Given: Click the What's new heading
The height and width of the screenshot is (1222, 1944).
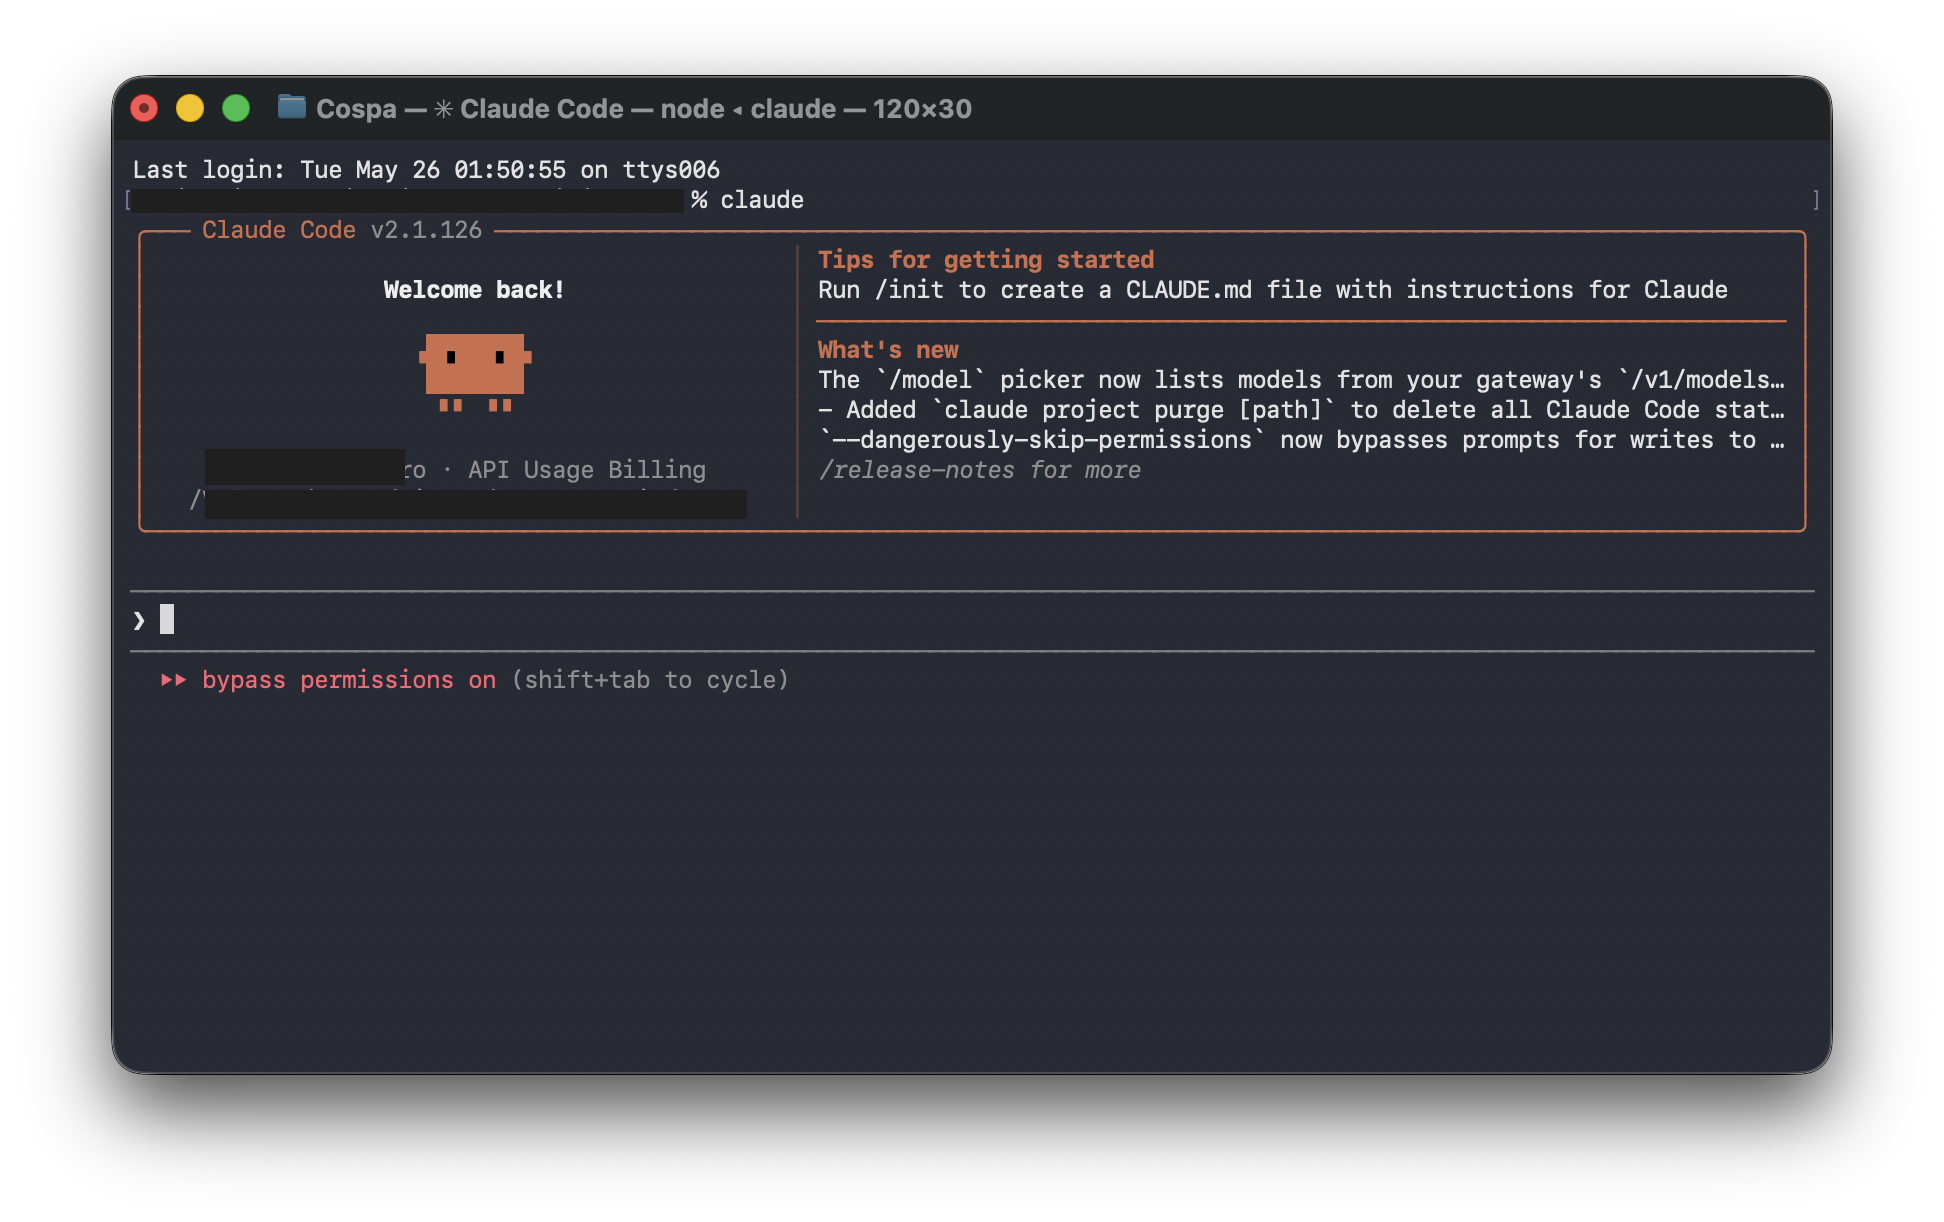Looking at the screenshot, I should tap(888, 350).
